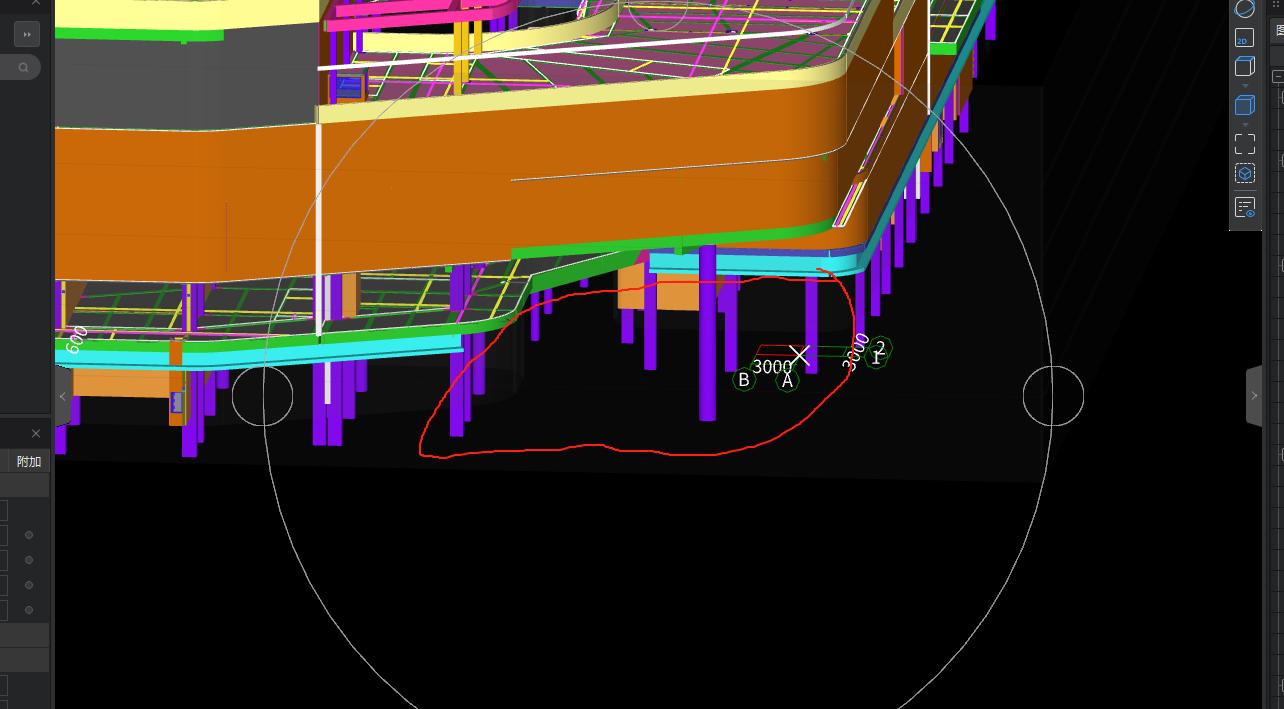Switch to the 2D view mode
The height and width of the screenshot is (709, 1284).
click(1244, 39)
